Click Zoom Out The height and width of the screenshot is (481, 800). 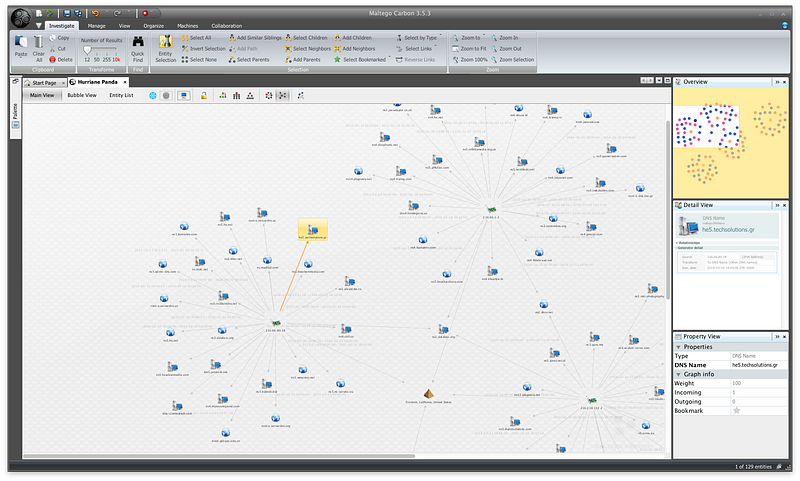click(506, 49)
